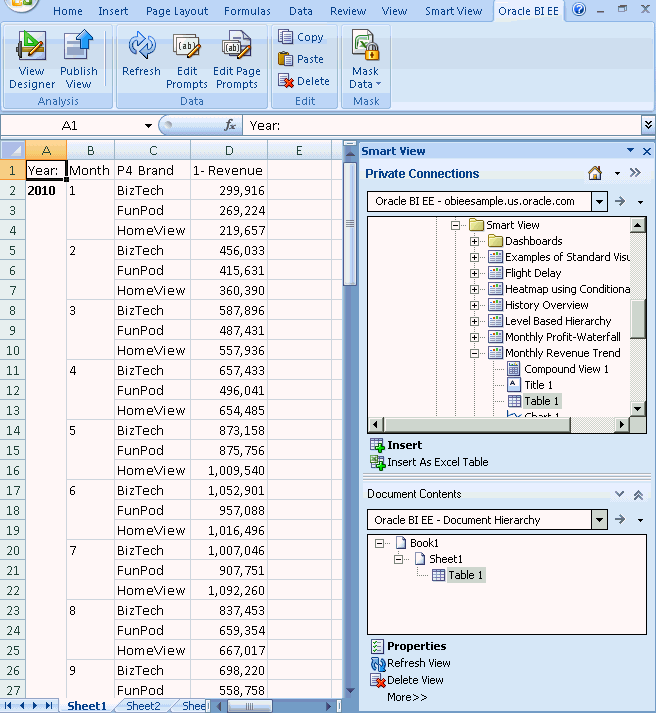This screenshot has width=656, height=713.
Task: Open Edit Page Prompts tool
Action: click(x=237, y=60)
